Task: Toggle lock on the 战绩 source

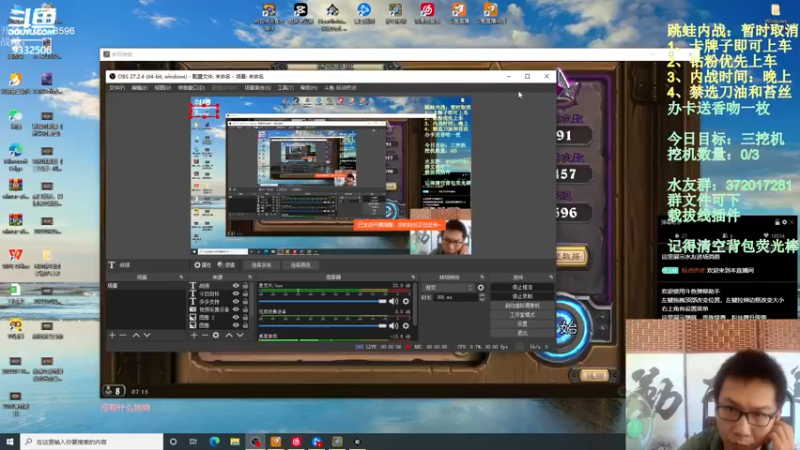Action: 245,286
